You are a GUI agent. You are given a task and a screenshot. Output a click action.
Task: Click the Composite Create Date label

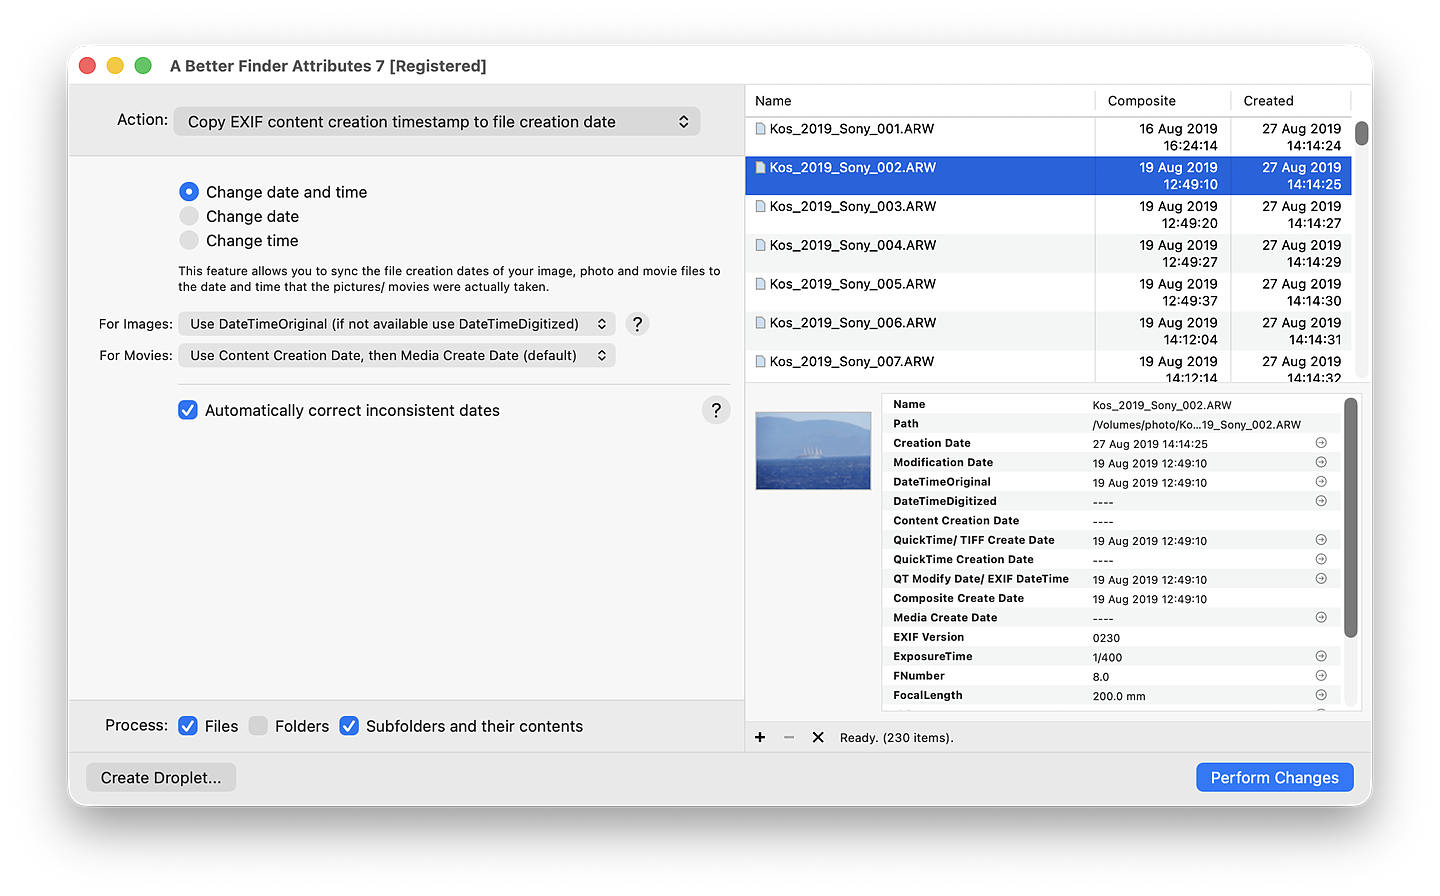(958, 598)
